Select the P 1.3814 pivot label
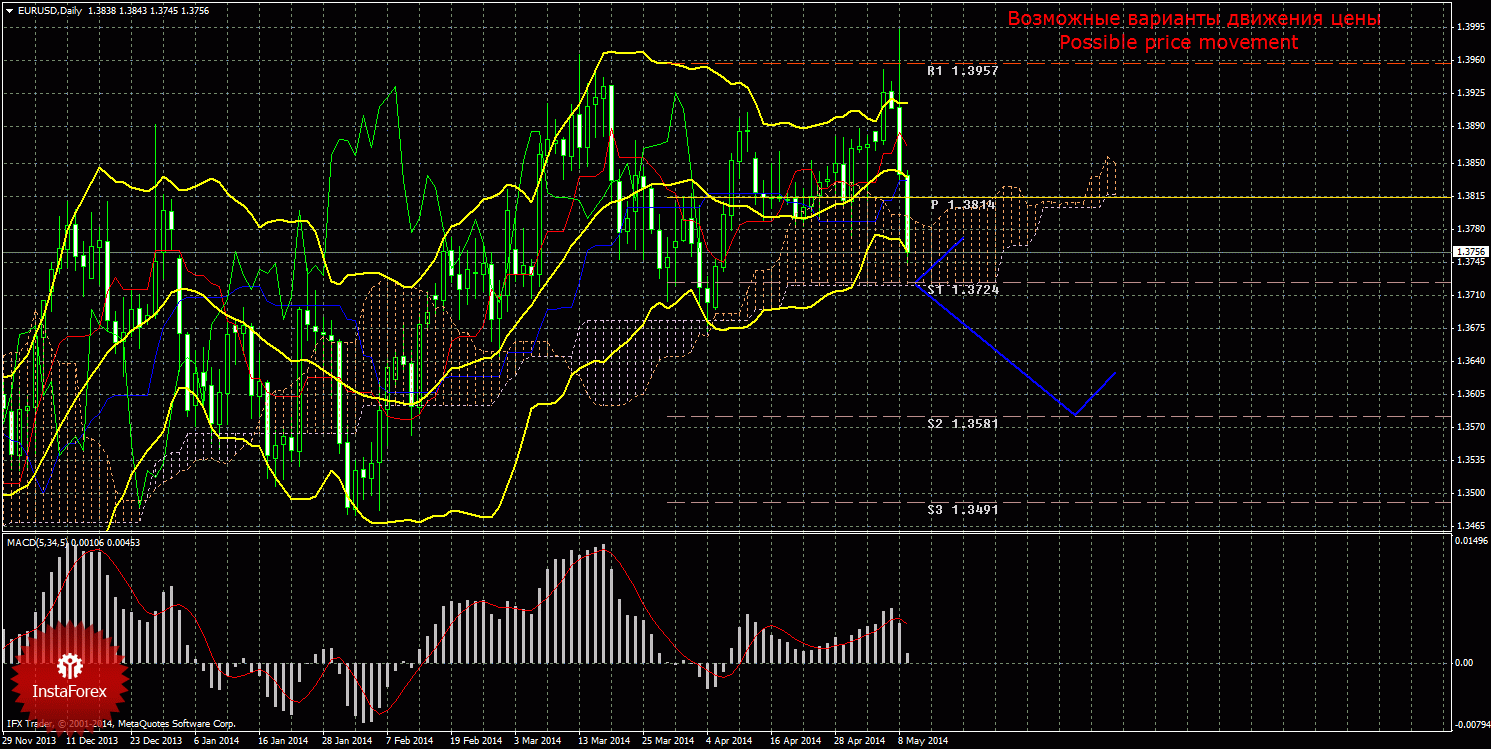The image size is (1491, 749). click(963, 204)
